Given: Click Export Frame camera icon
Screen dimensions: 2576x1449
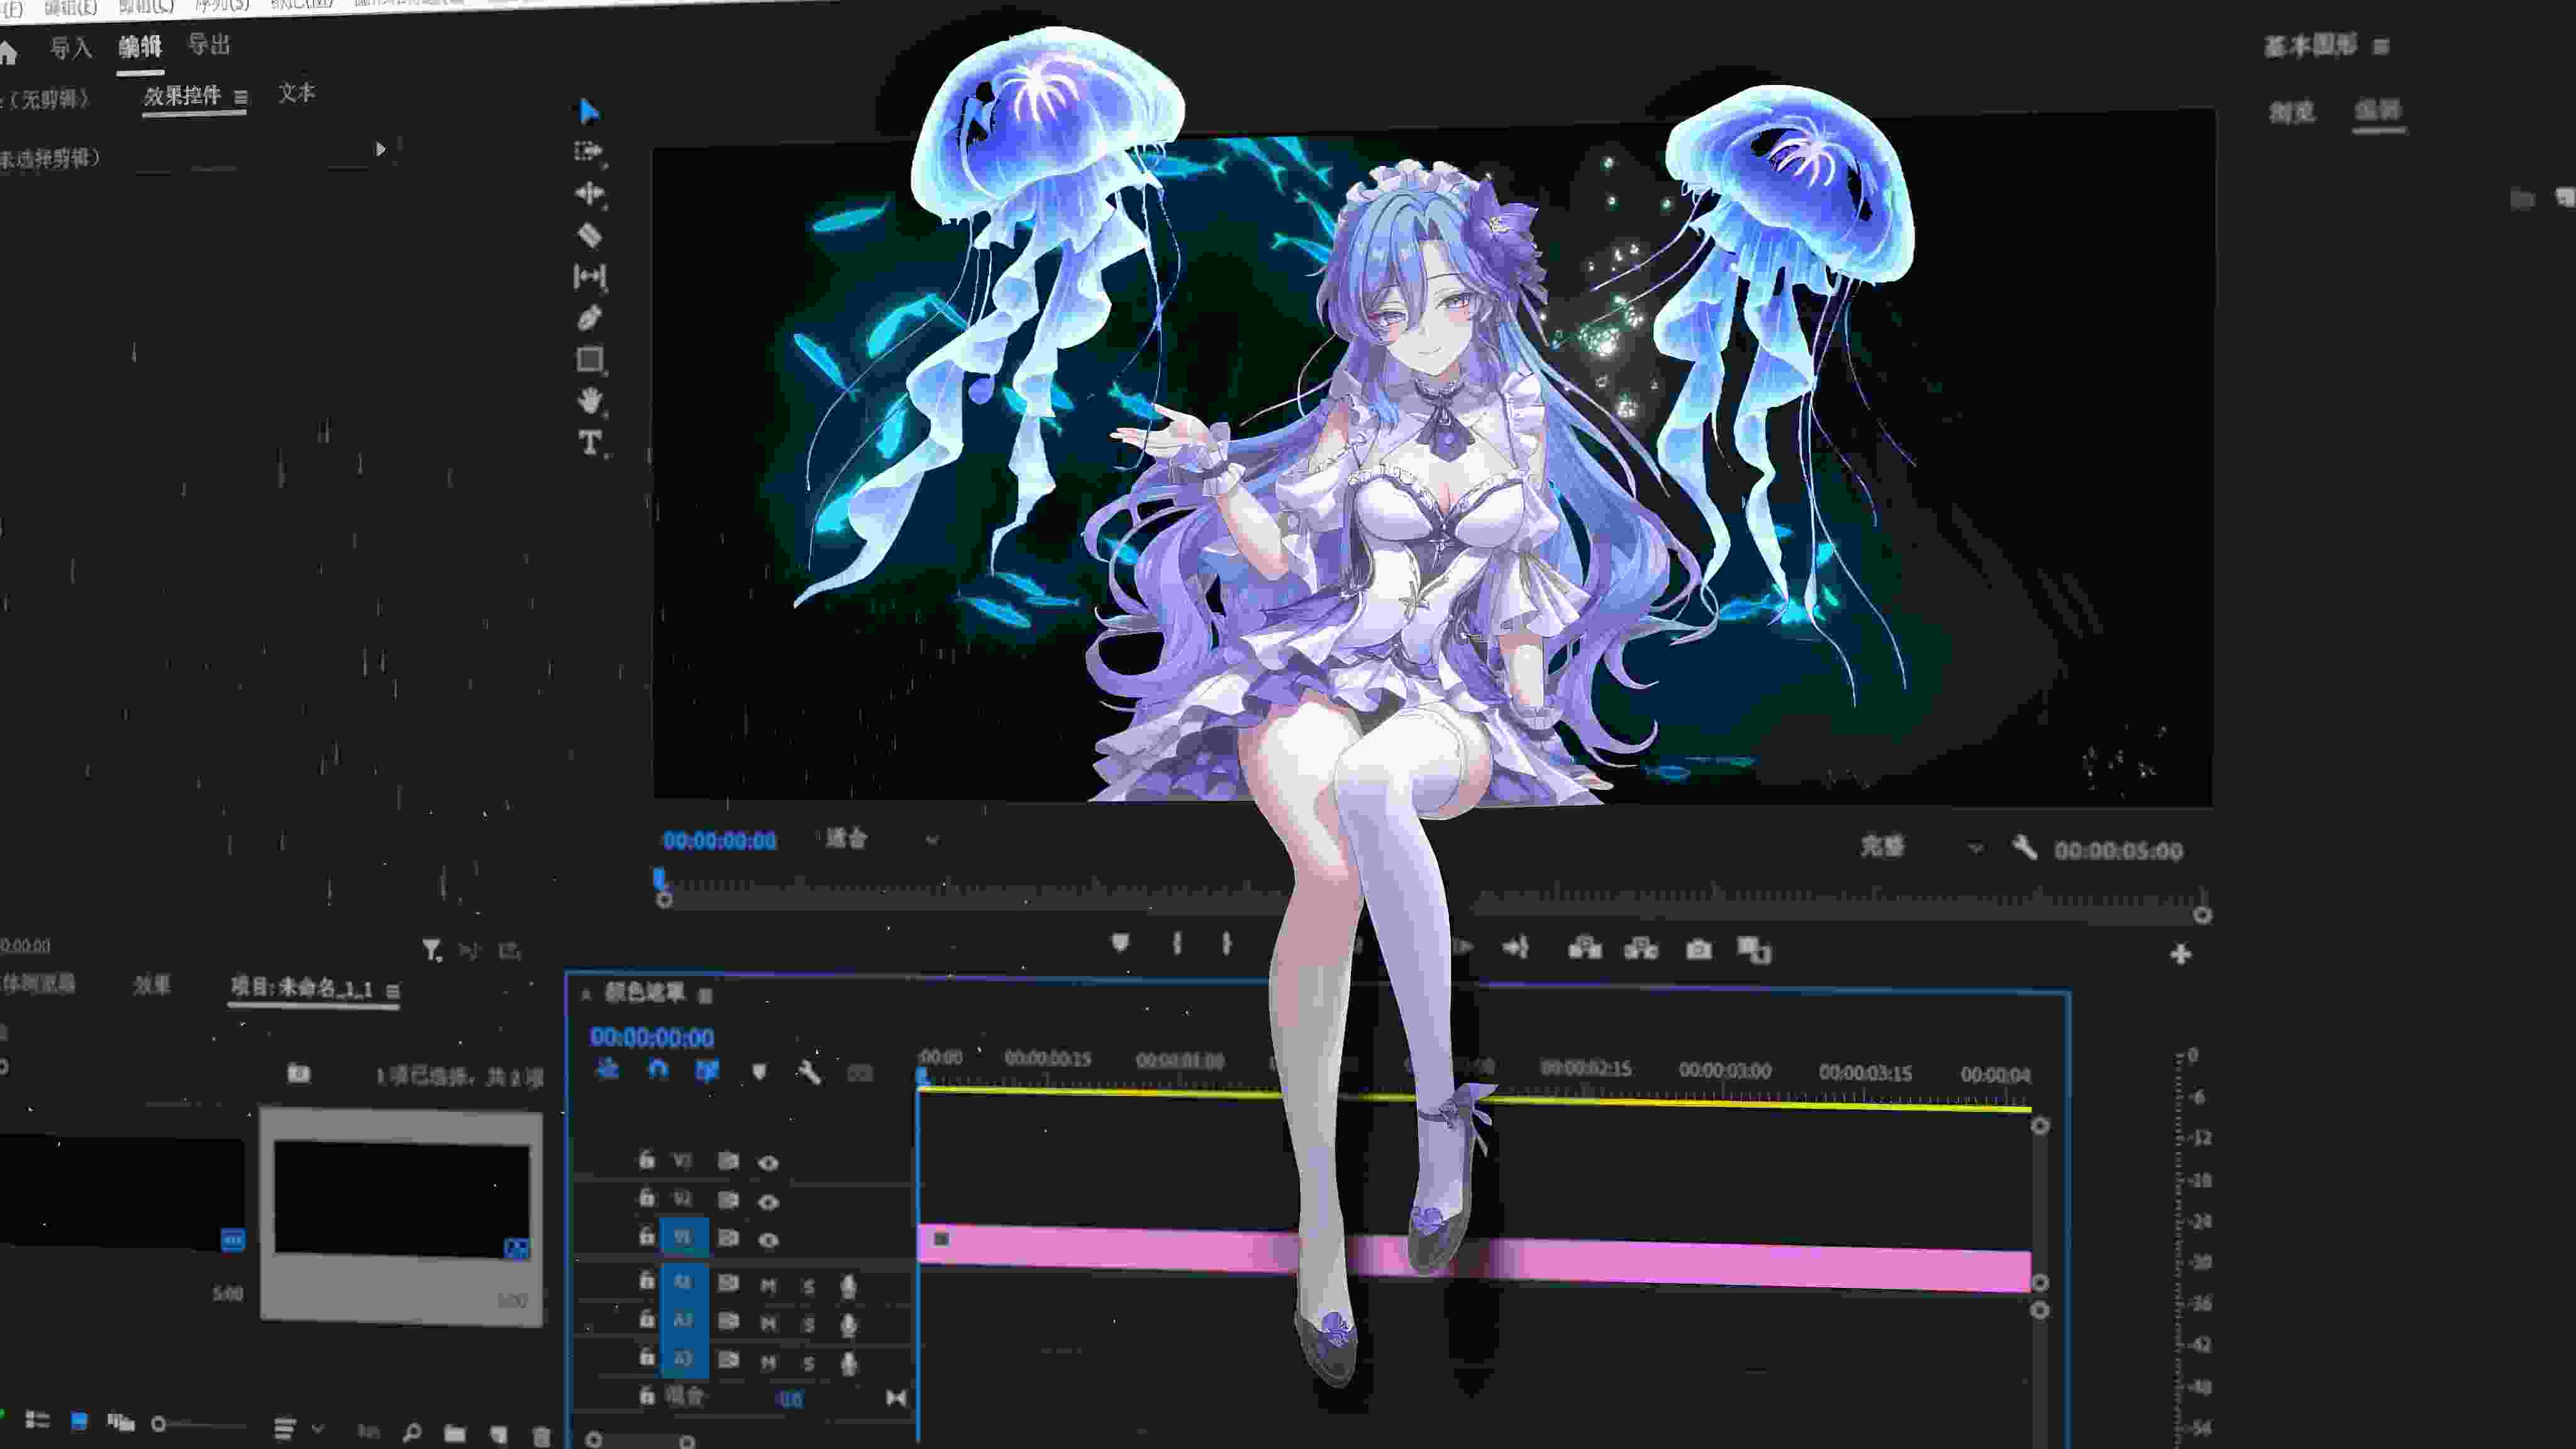Looking at the screenshot, I should 1698,949.
